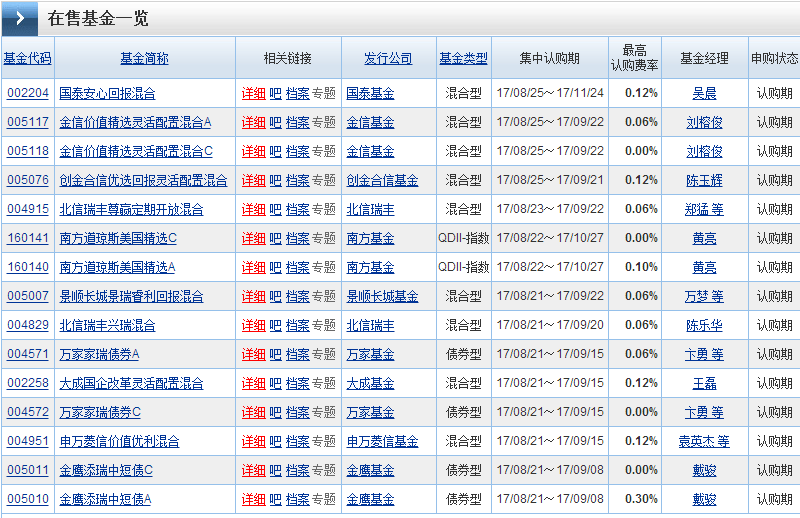Open fund 创金合信优选回报灵活配置混合
The height and width of the screenshot is (518, 800).
pos(143,180)
